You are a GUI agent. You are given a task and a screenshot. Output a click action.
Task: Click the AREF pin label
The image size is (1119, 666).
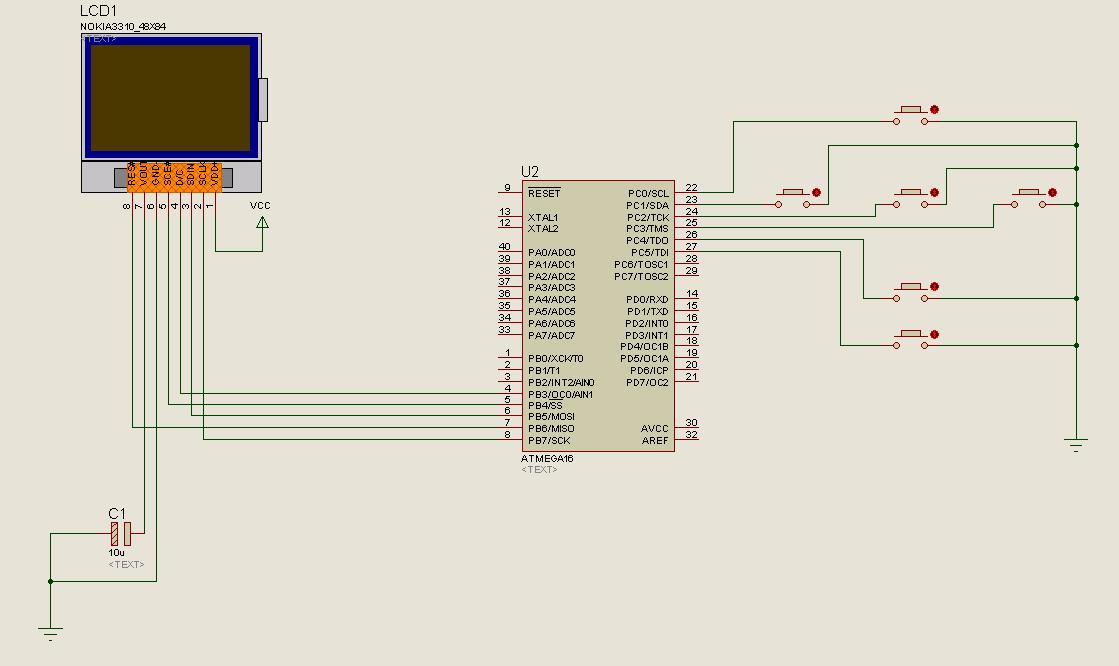(x=655, y=440)
